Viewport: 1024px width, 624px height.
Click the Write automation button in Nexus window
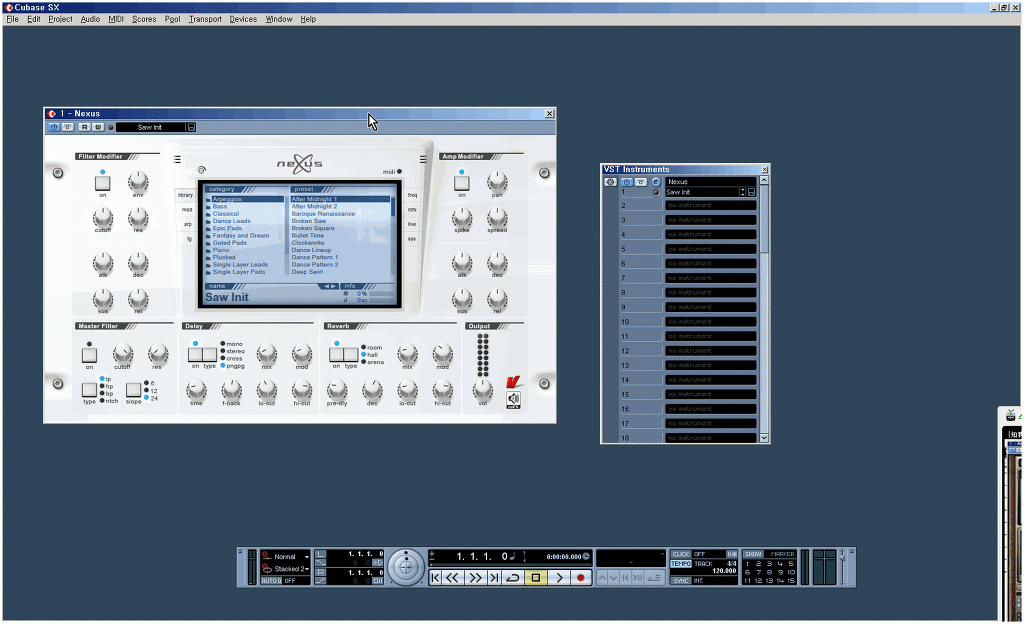(99, 127)
